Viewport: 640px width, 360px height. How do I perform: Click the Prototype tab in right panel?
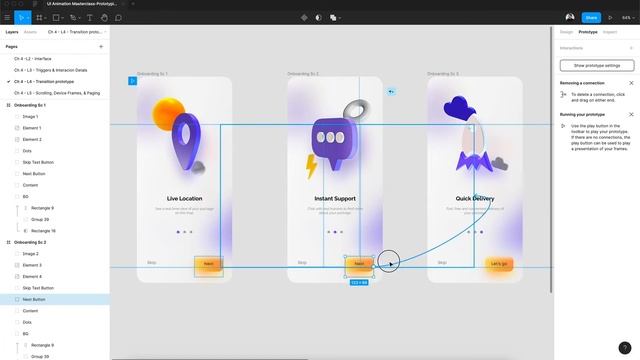pos(588,32)
